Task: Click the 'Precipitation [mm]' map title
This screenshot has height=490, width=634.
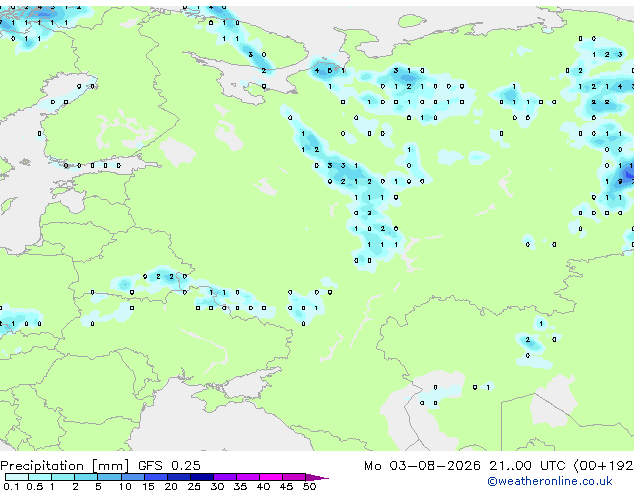Action: (x=65, y=466)
